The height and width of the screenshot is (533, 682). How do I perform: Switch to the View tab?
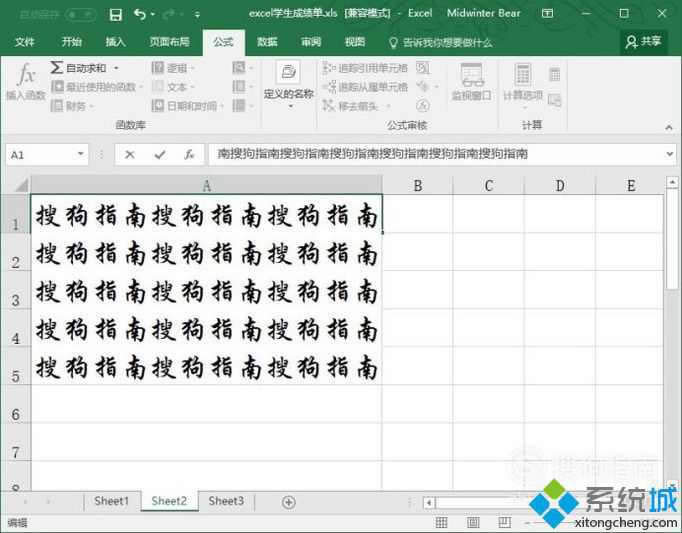coord(354,42)
